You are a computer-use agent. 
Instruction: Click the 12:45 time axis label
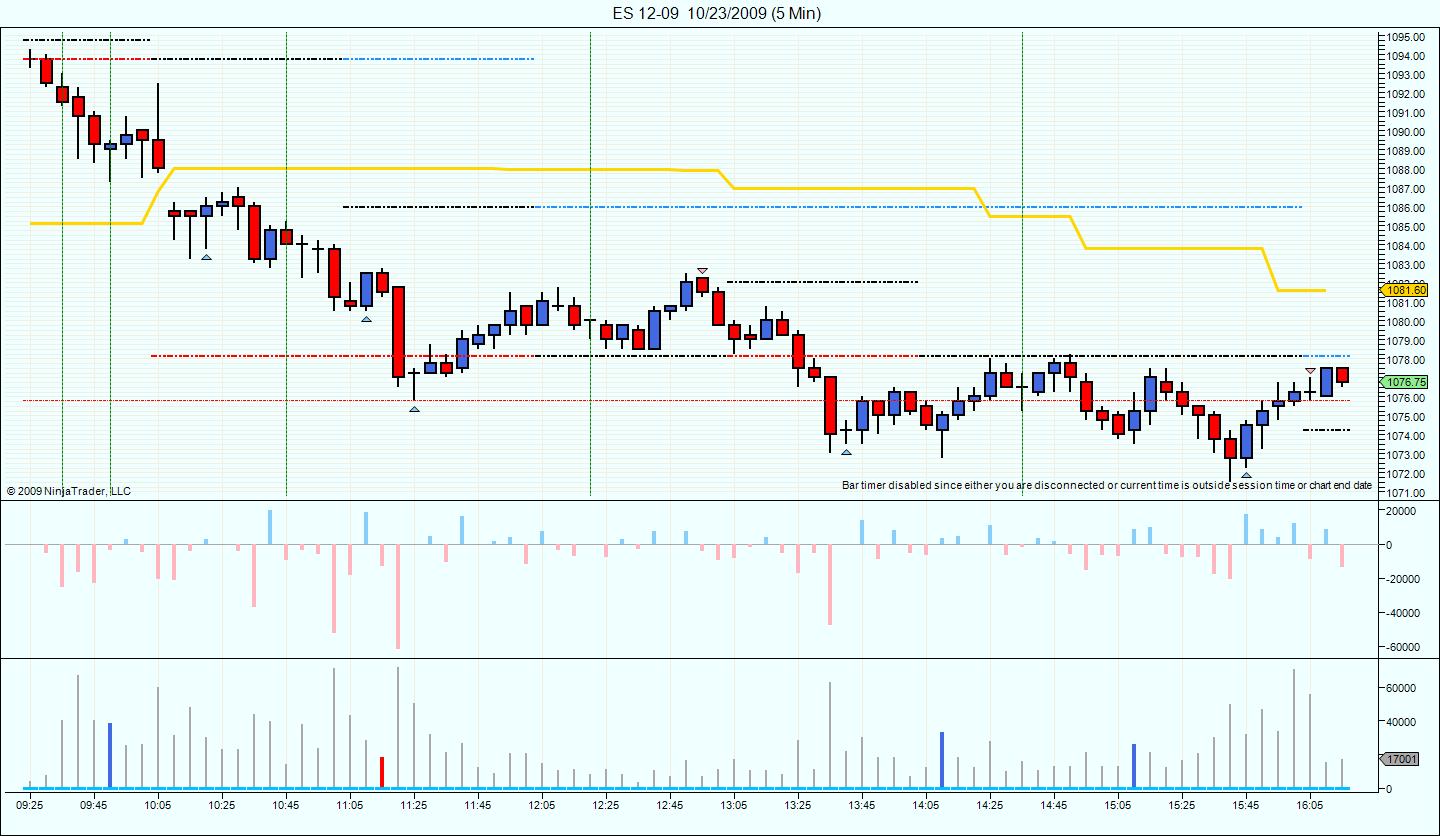(670, 804)
